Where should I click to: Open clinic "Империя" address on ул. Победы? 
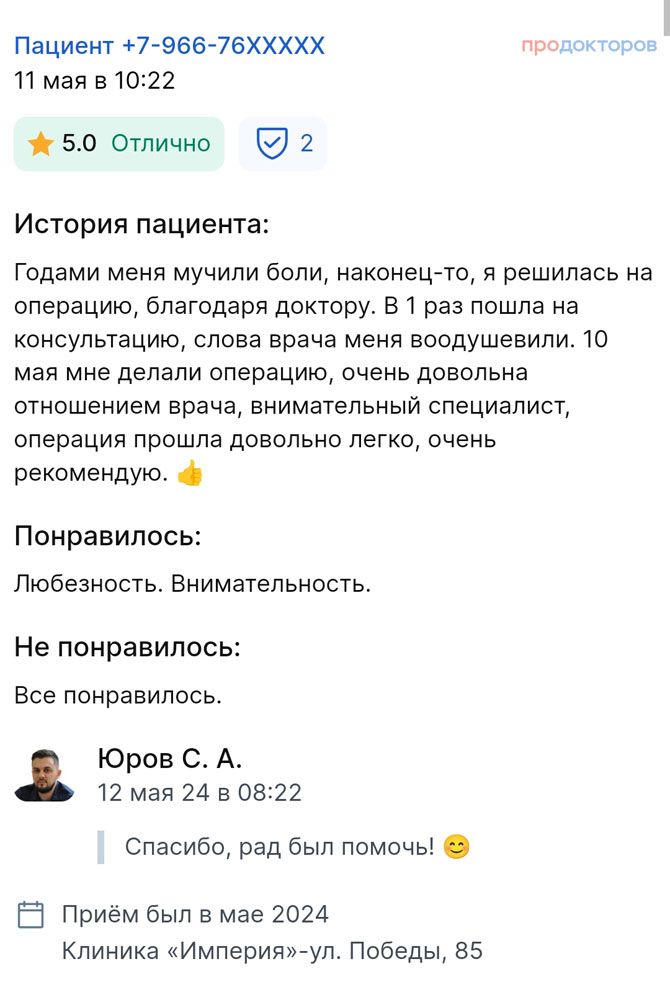click(272, 950)
